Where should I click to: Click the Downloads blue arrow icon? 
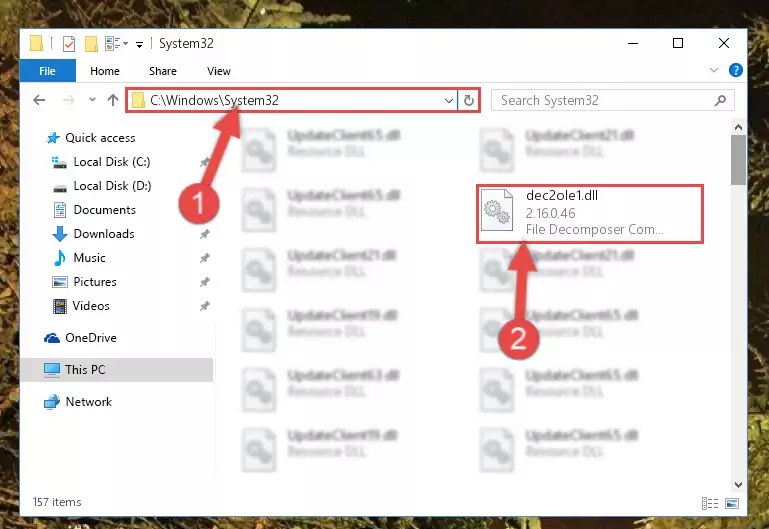pyautogui.click(x=59, y=234)
